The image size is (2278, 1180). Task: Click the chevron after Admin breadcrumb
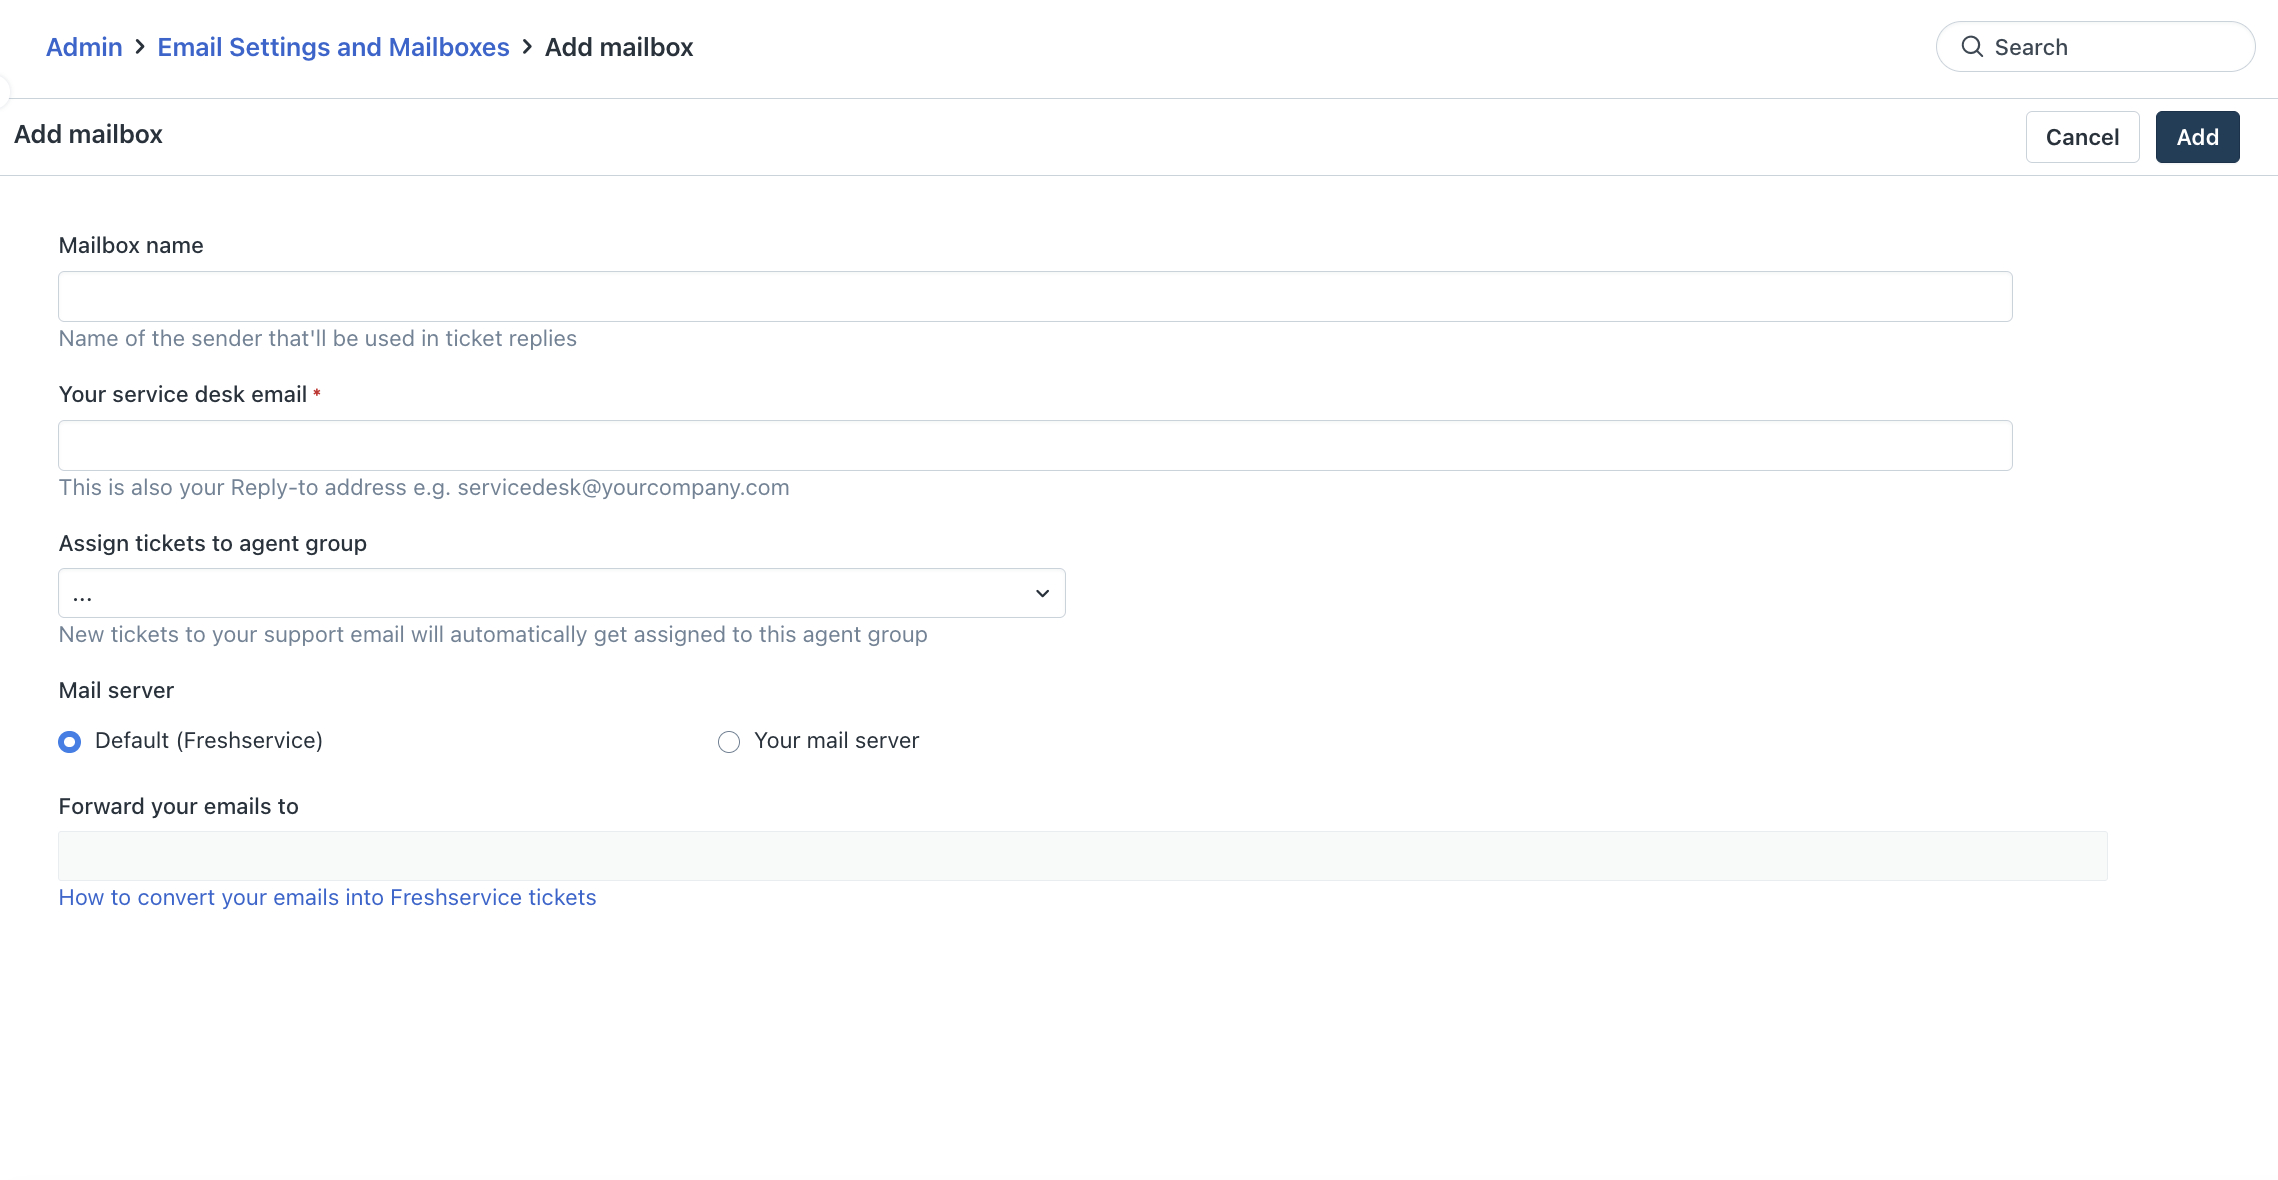click(140, 47)
